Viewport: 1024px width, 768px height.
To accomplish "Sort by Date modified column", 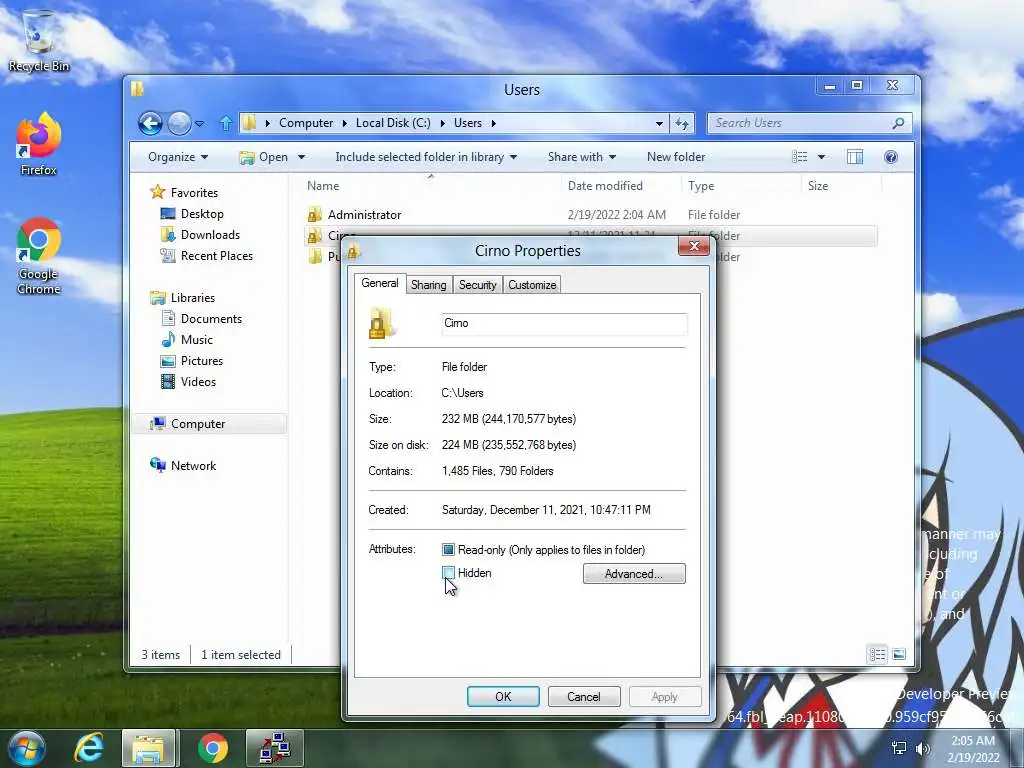I will (620, 185).
